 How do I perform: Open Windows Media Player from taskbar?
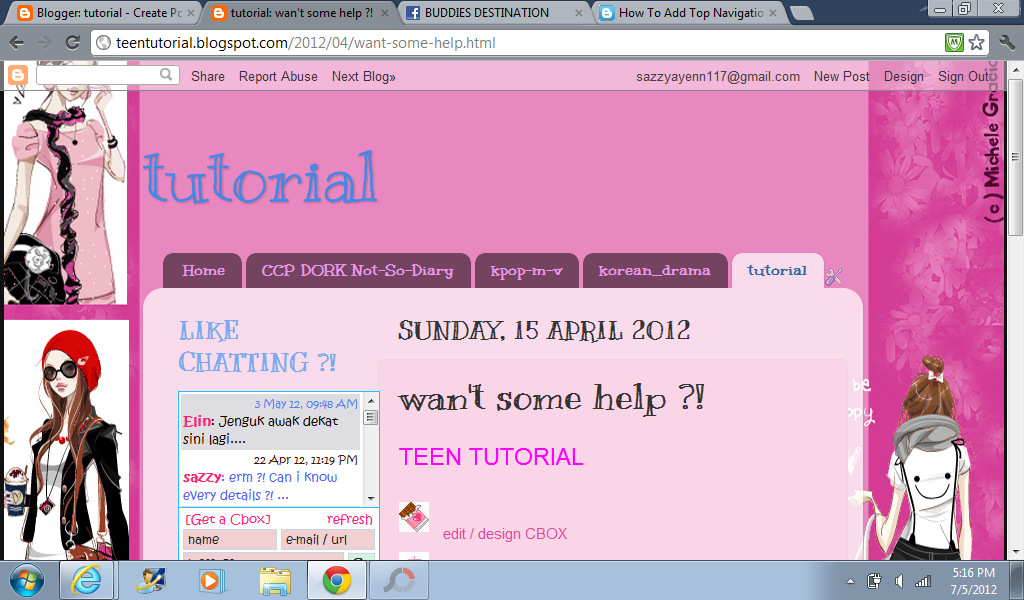point(210,580)
